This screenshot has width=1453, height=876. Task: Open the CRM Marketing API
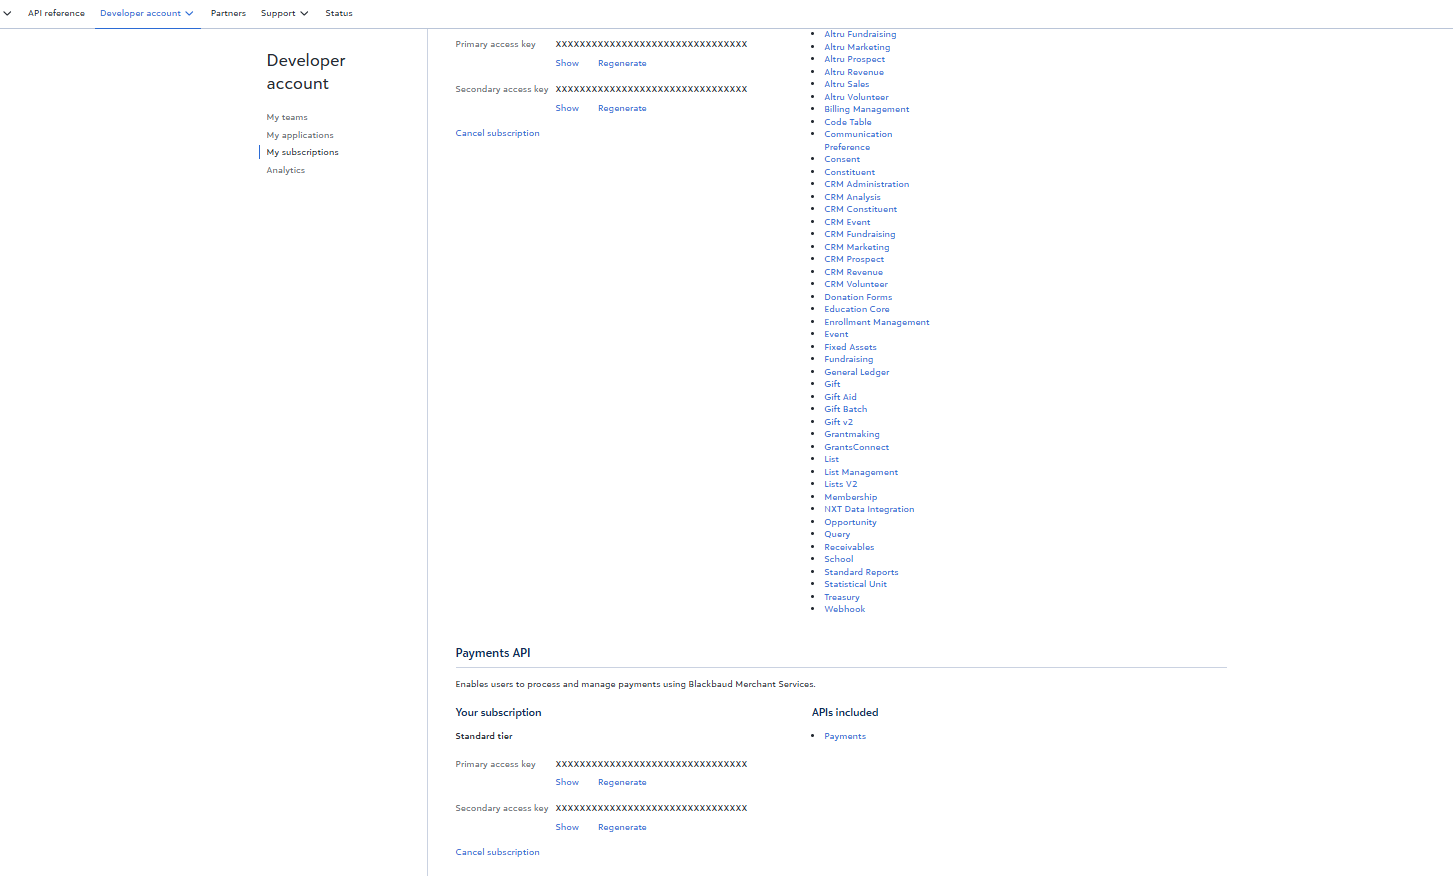pyautogui.click(x=857, y=247)
